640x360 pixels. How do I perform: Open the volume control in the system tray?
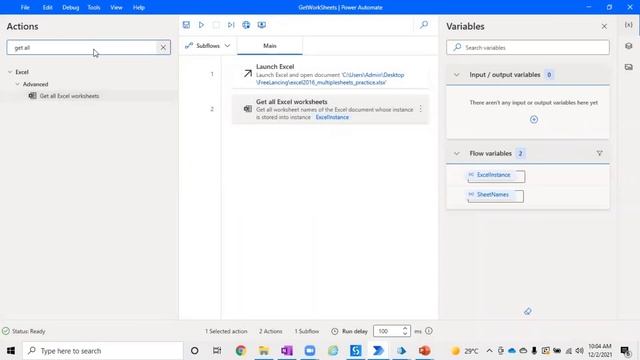click(x=580, y=351)
